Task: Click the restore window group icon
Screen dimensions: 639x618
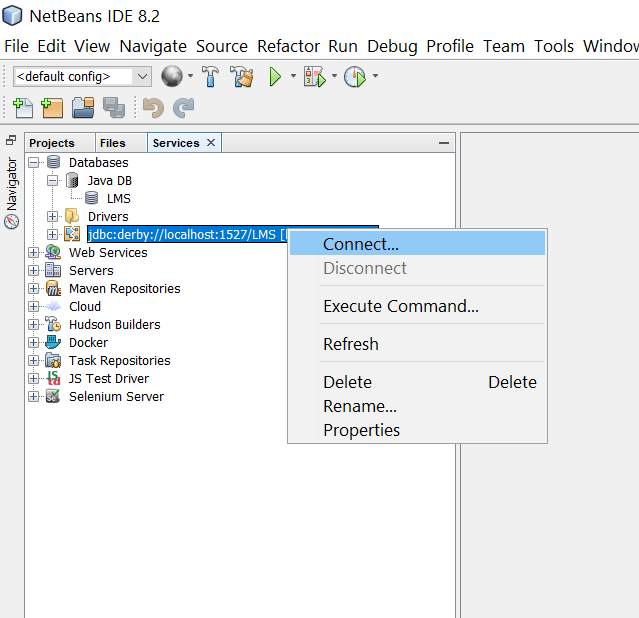Action: click(x=11, y=140)
